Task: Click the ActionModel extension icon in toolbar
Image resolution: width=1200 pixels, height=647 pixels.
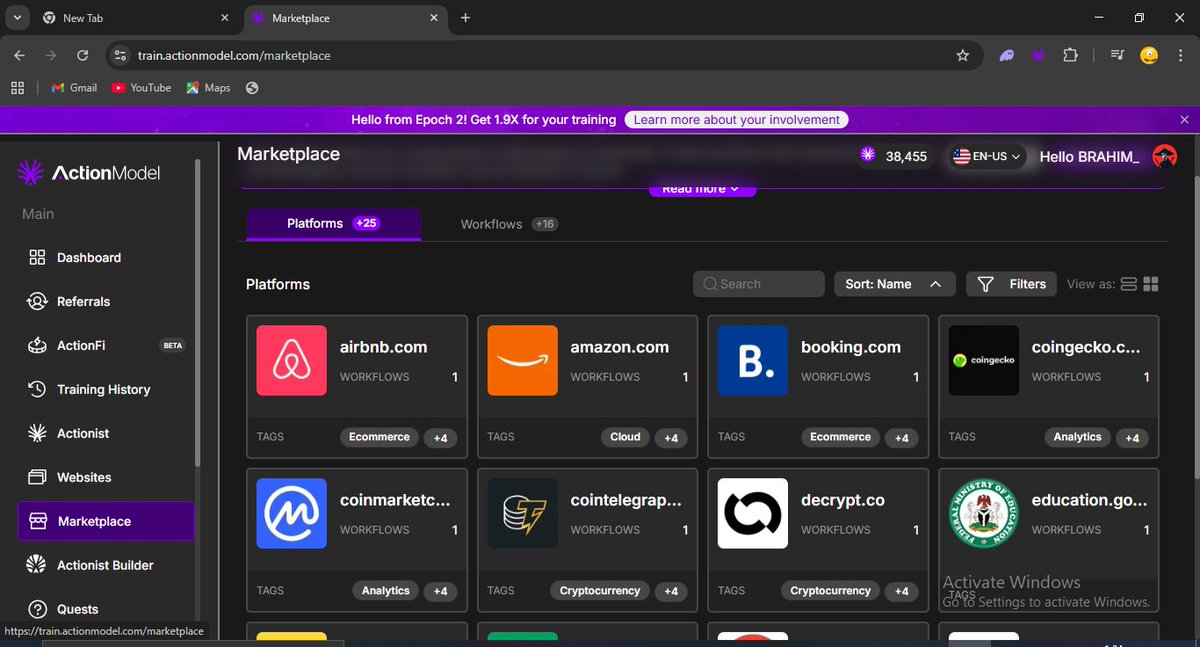Action: coord(1038,56)
